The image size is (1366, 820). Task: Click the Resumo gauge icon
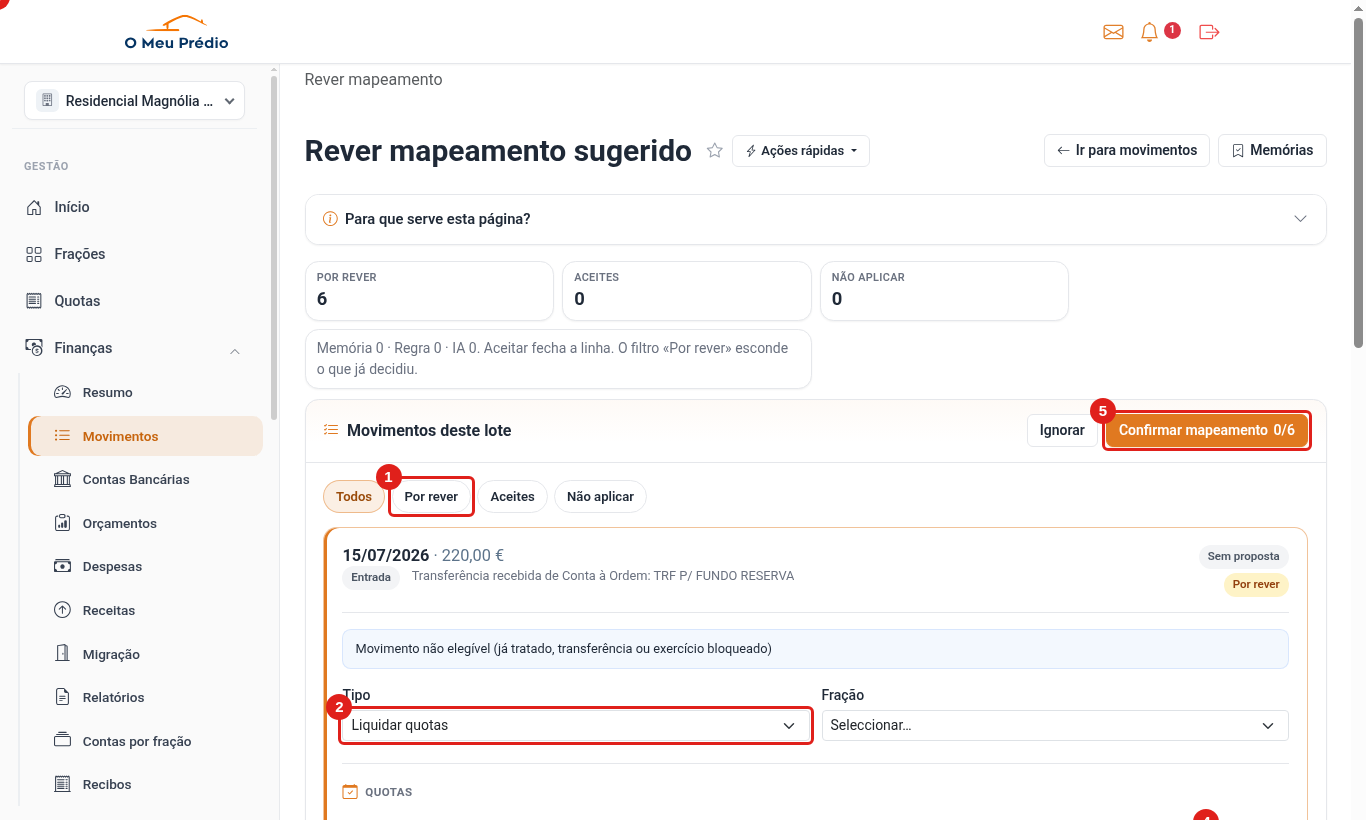tap(63, 393)
